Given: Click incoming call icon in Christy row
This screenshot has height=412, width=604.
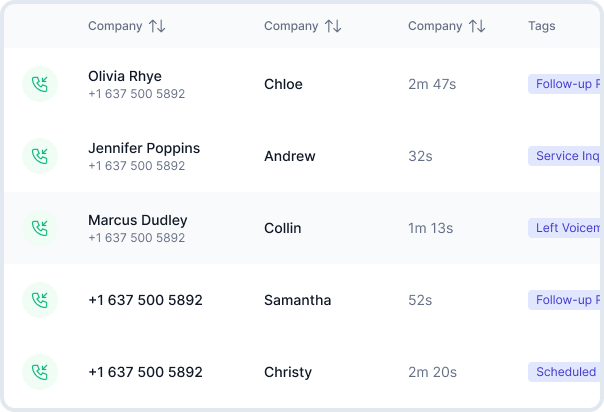Looking at the screenshot, I should pos(40,372).
